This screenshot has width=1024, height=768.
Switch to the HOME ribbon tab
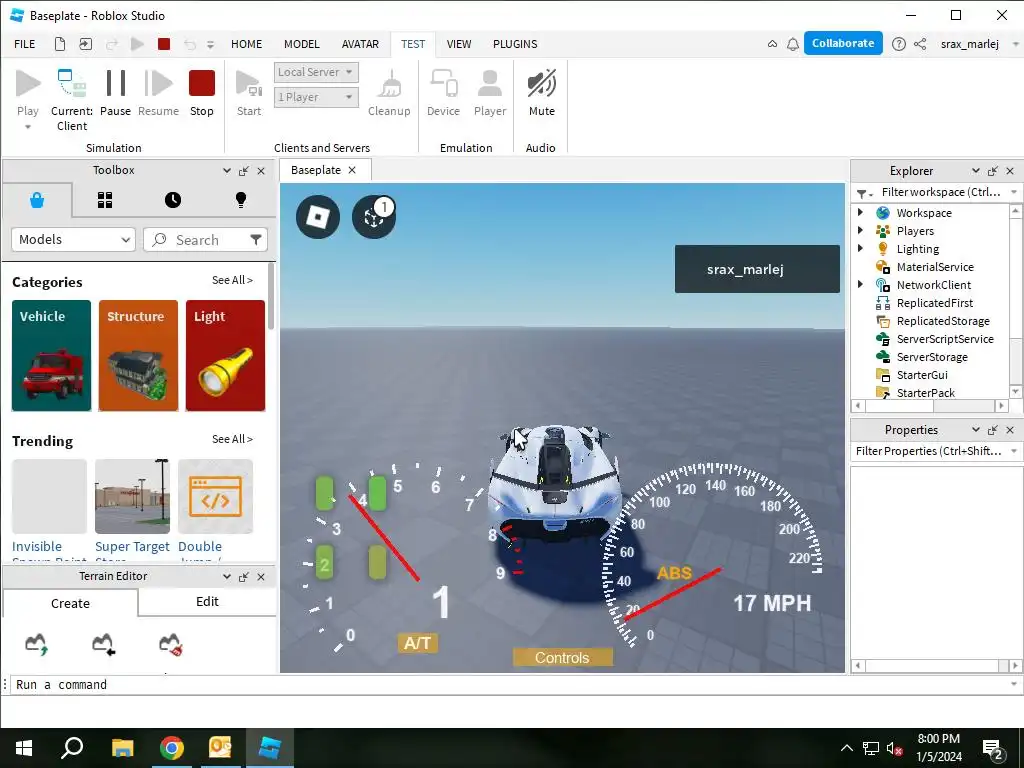246,44
